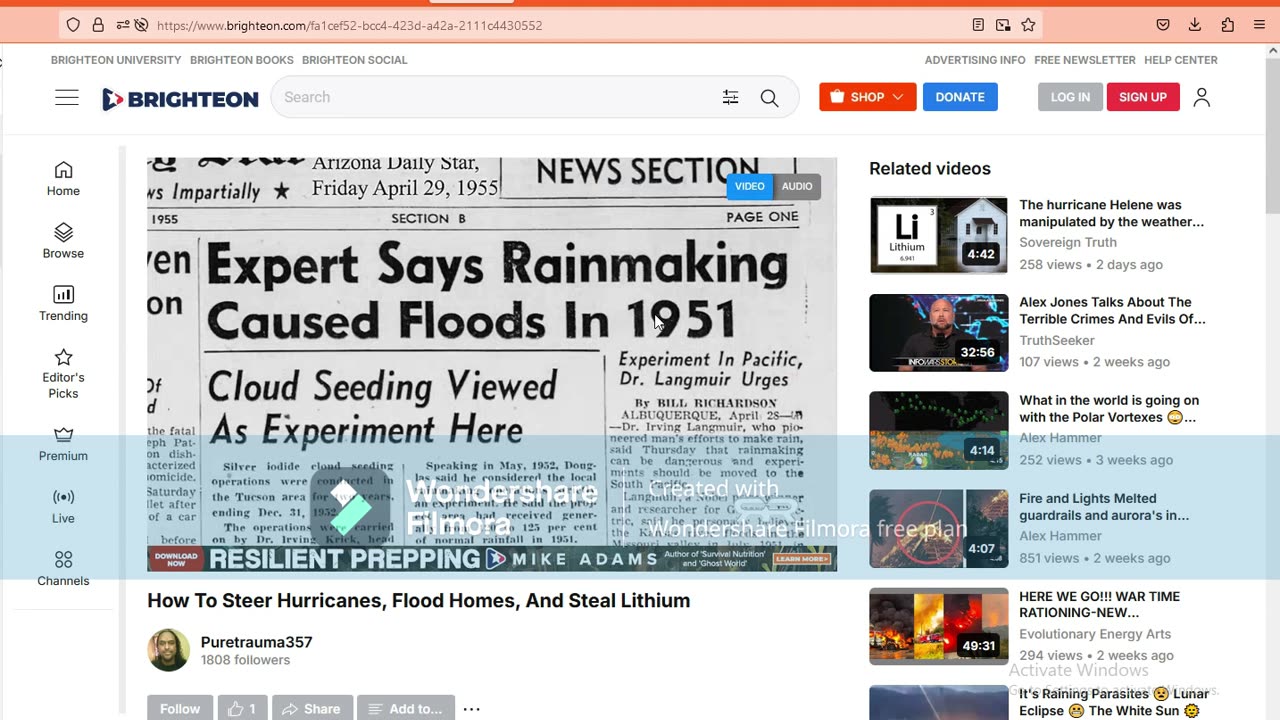1280x720 pixels.
Task: Click the DONATE button
Action: 960,97
